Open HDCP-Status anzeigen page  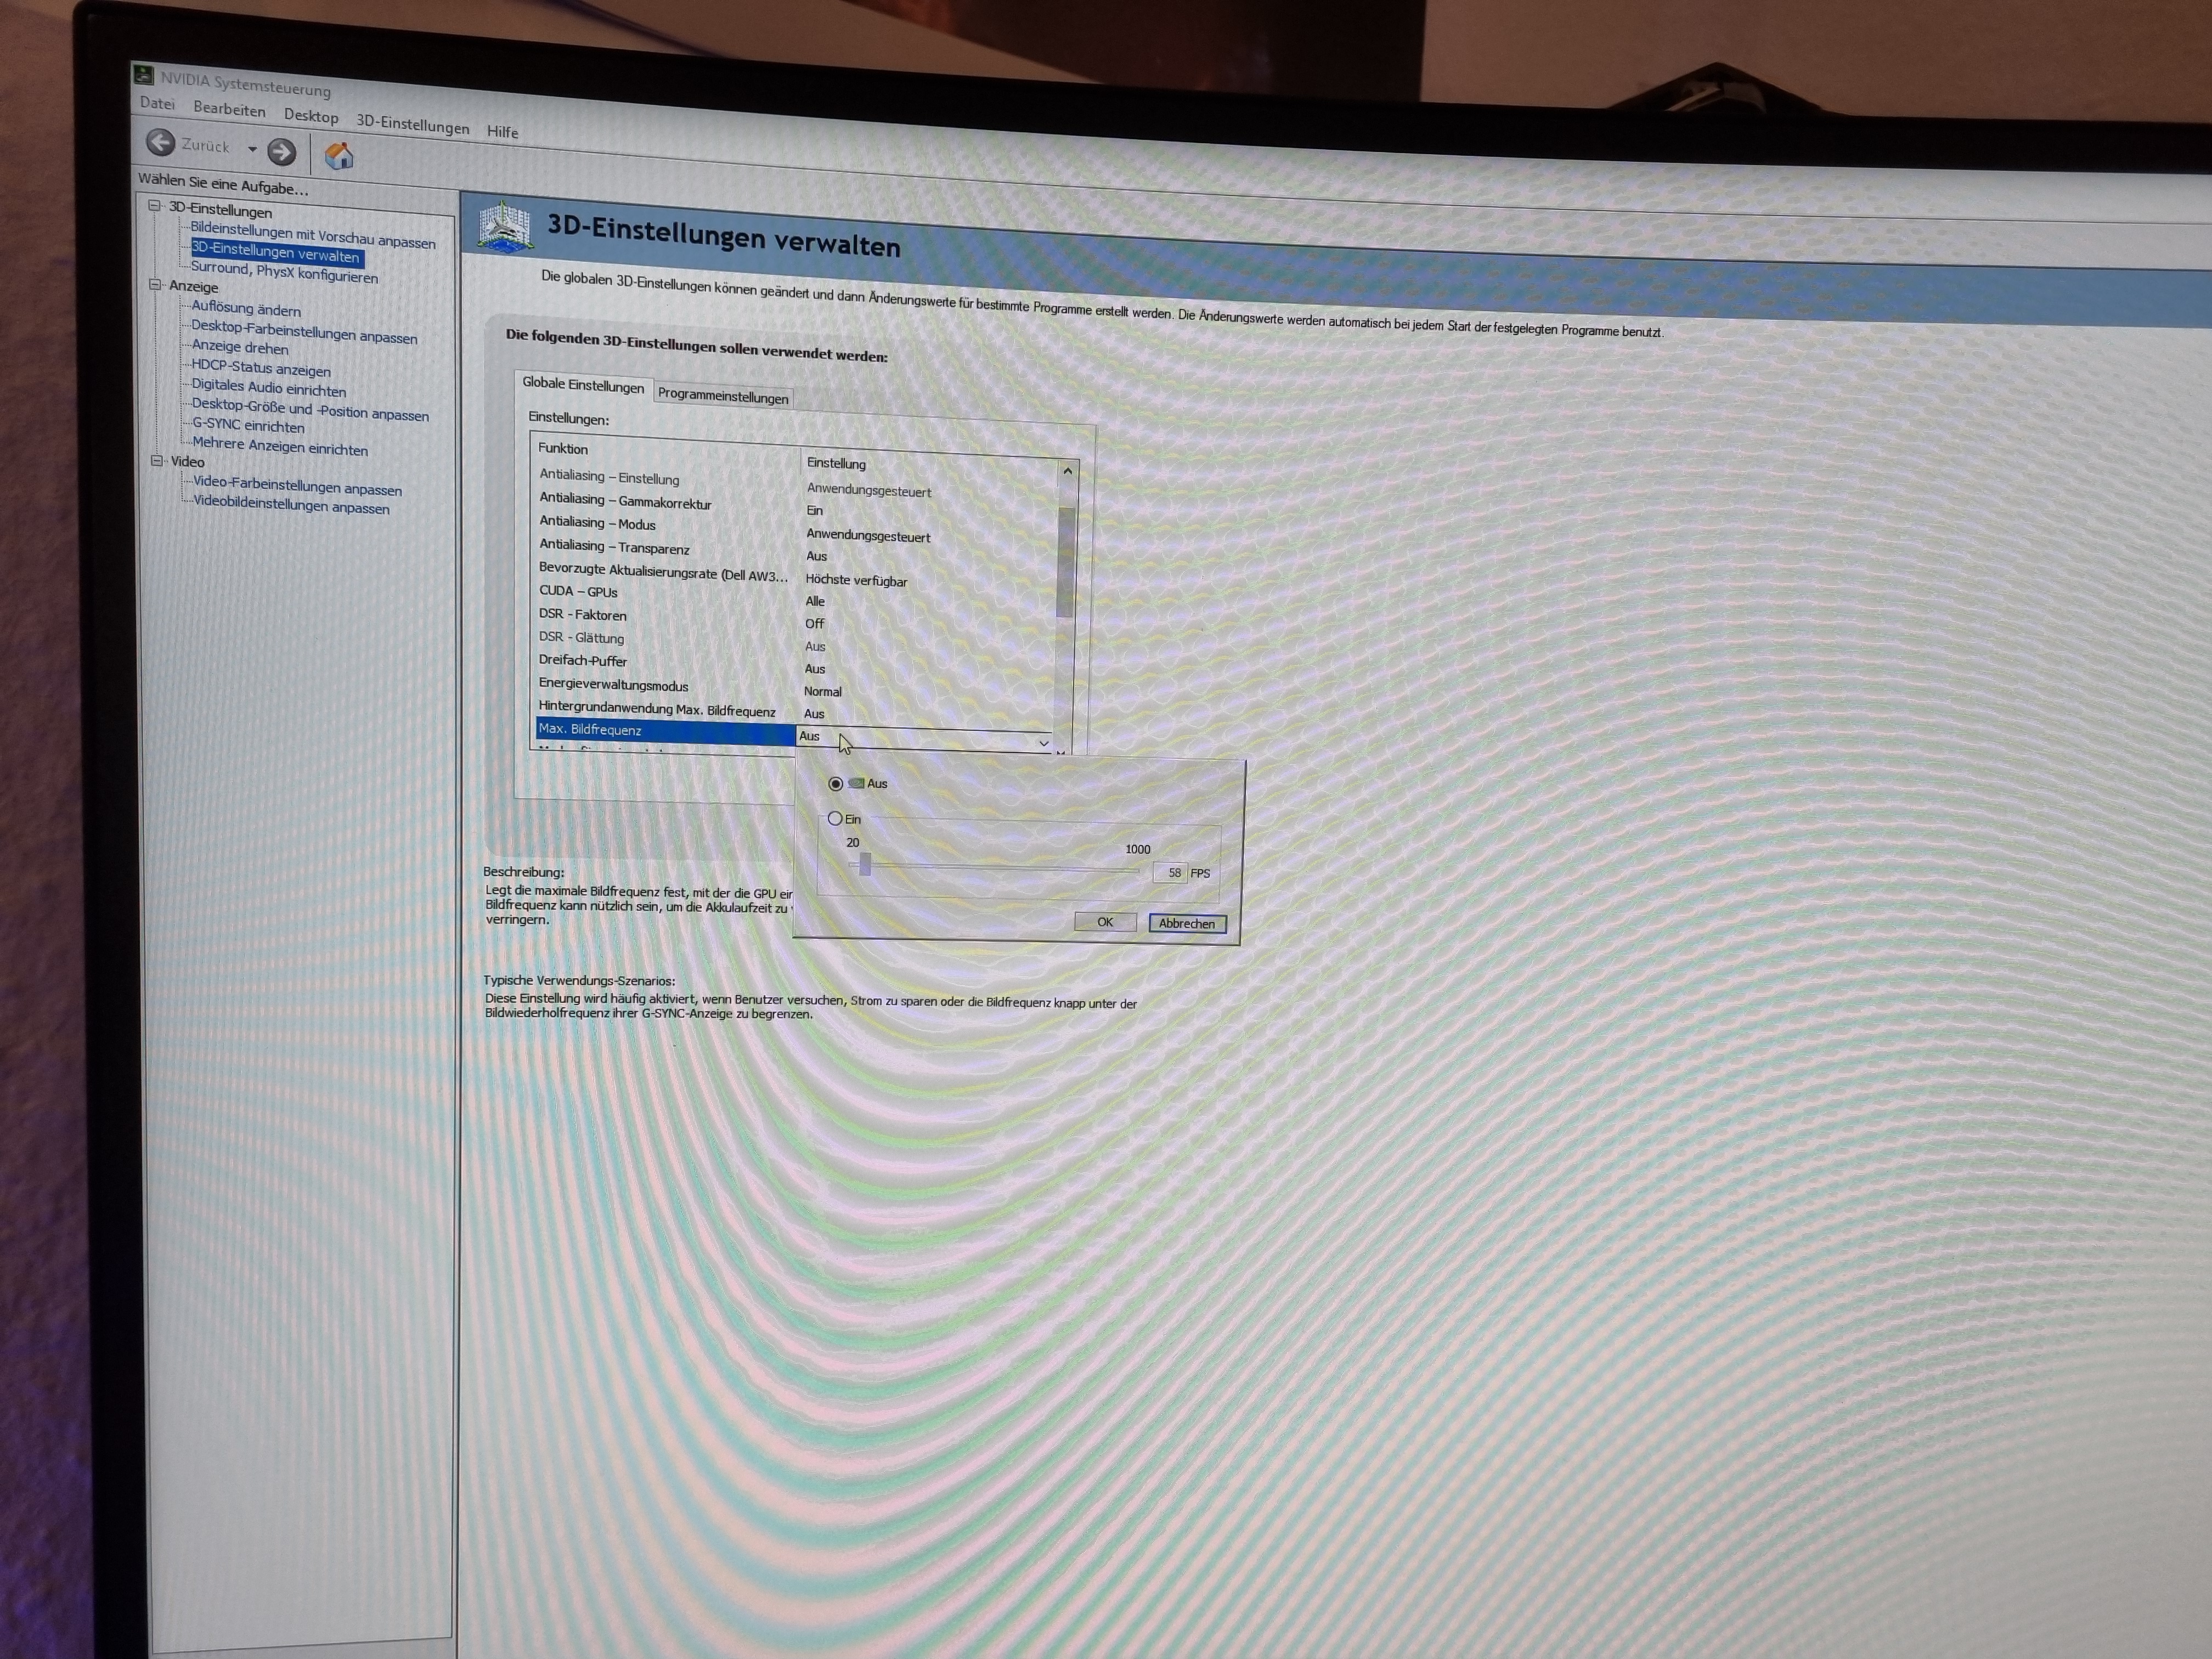point(261,368)
